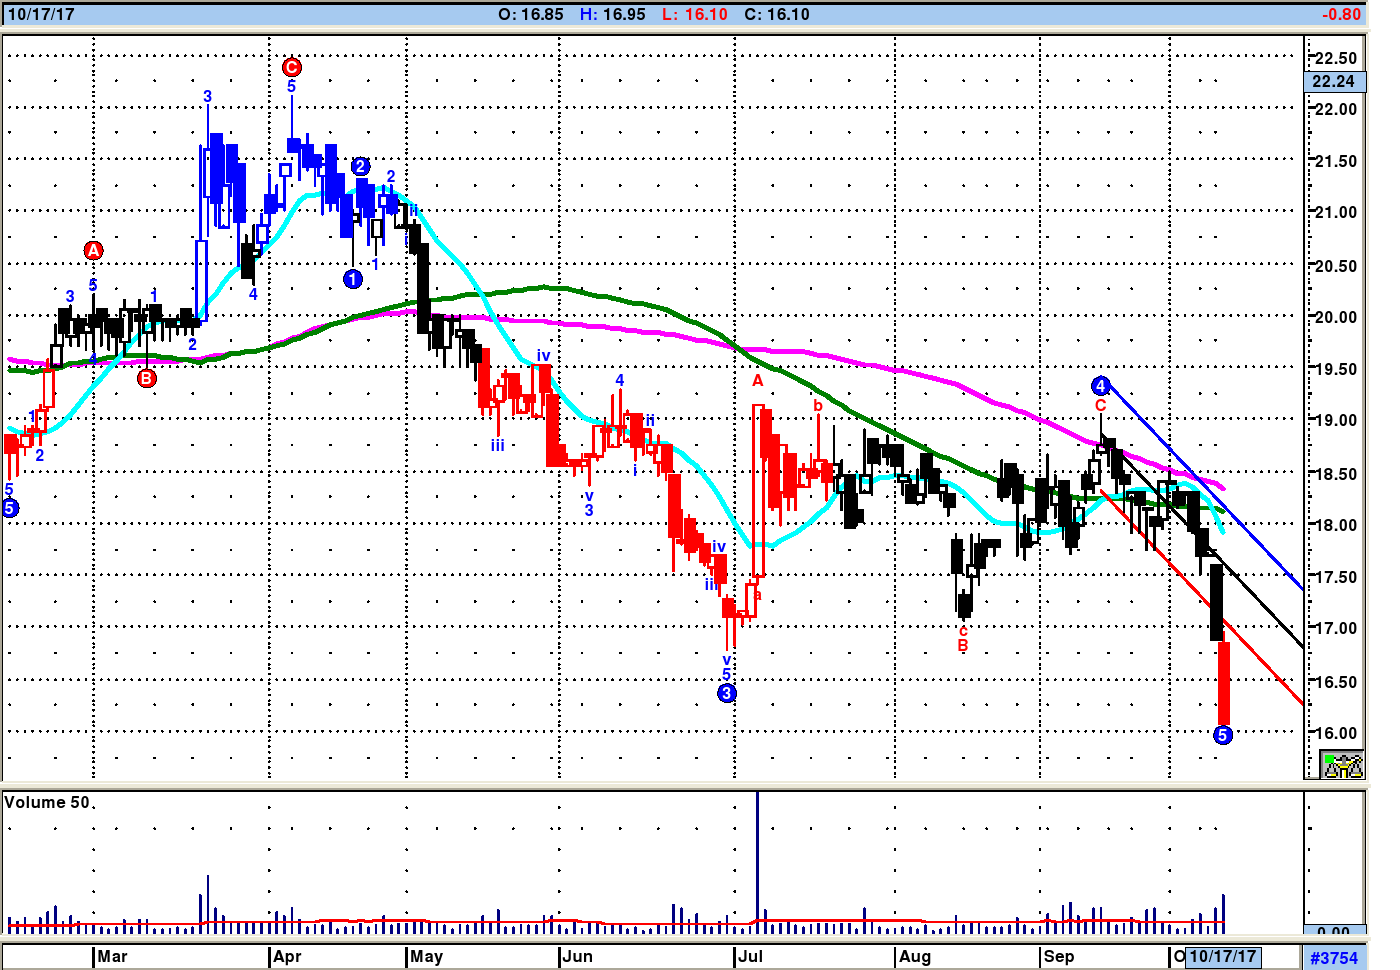The image size is (1400, 970).
Task: Click the 10/17/17 date in header bar
Action: 41,14
